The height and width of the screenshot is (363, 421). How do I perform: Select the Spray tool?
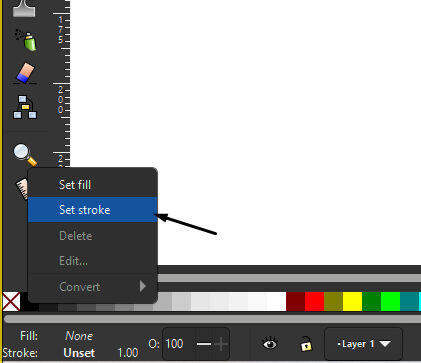[25, 40]
